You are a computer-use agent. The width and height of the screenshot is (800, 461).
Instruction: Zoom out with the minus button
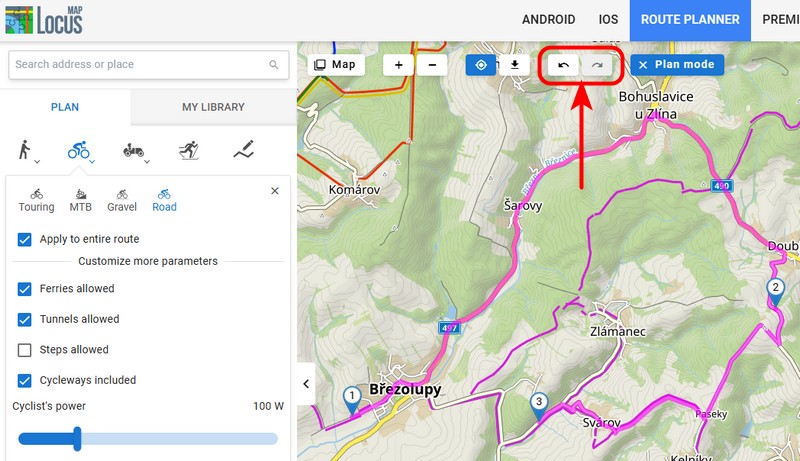(x=432, y=65)
